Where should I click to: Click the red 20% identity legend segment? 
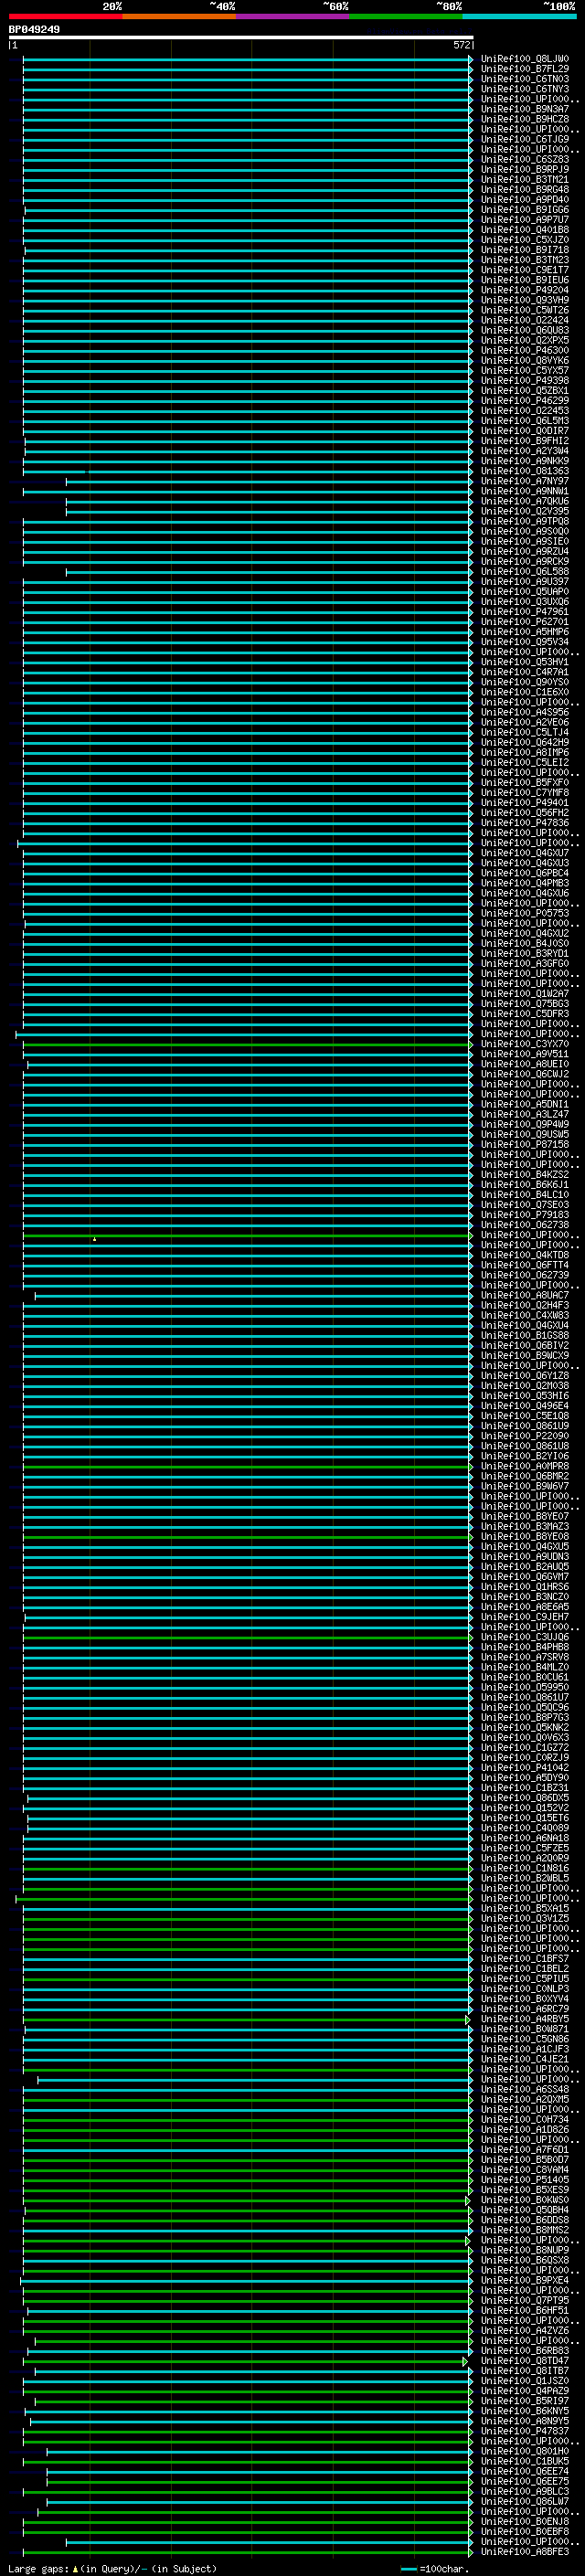pos(66,16)
